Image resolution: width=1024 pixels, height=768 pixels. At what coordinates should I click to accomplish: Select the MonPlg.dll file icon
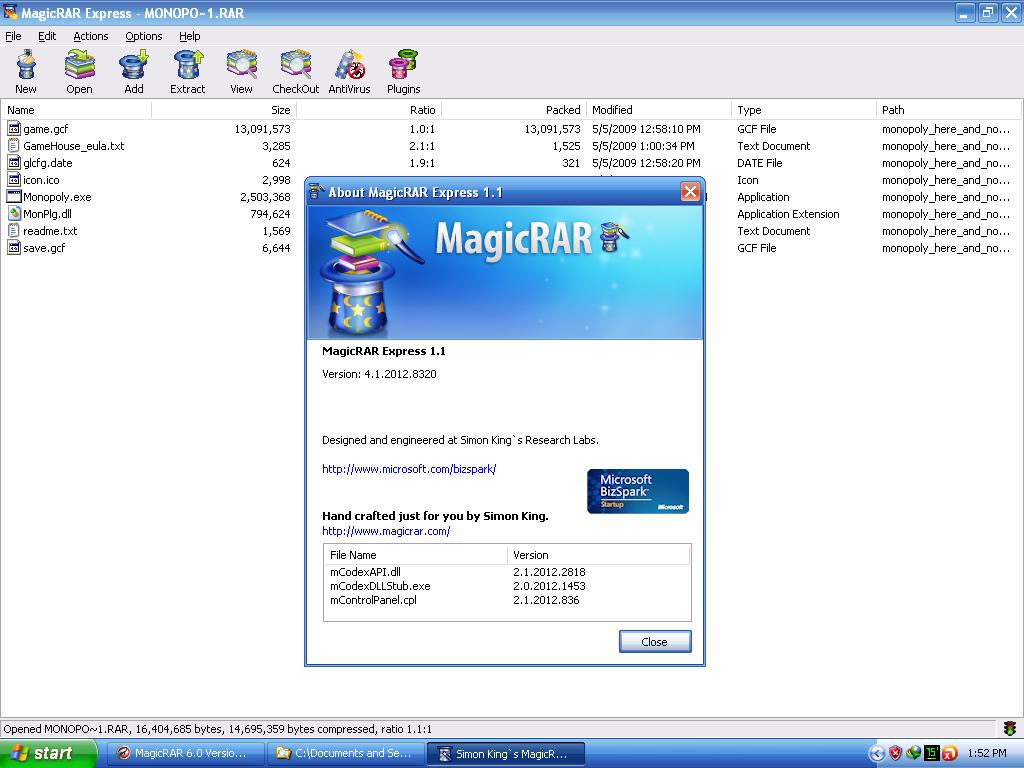point(14,214)
